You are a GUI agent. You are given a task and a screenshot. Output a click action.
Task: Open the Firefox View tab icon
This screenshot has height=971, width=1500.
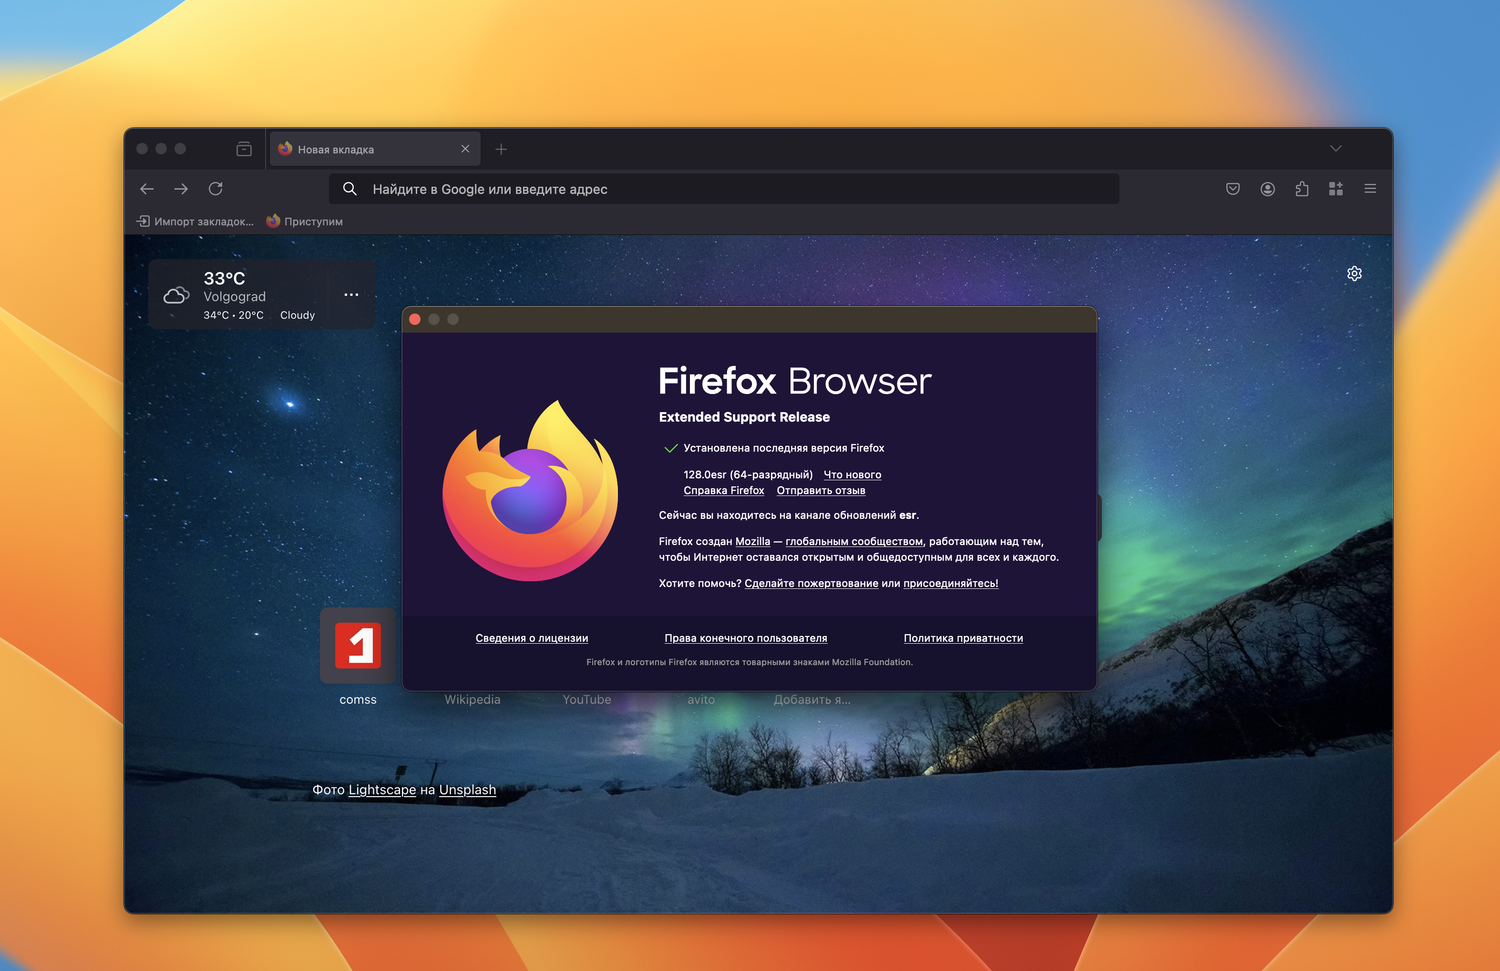pyautogui.click(x=244, y=149)
